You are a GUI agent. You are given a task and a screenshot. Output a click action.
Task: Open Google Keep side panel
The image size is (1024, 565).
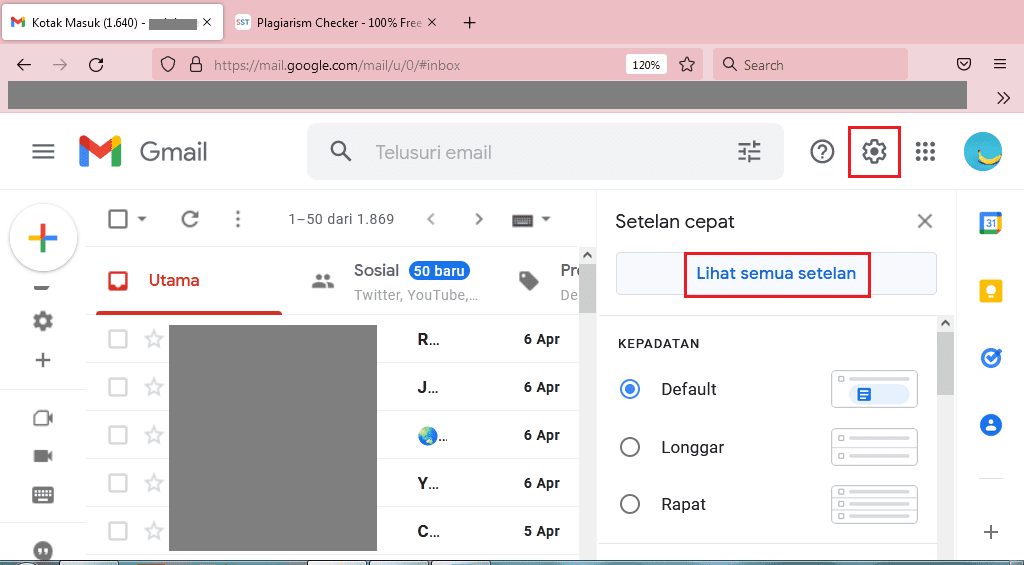click(991, 290)
